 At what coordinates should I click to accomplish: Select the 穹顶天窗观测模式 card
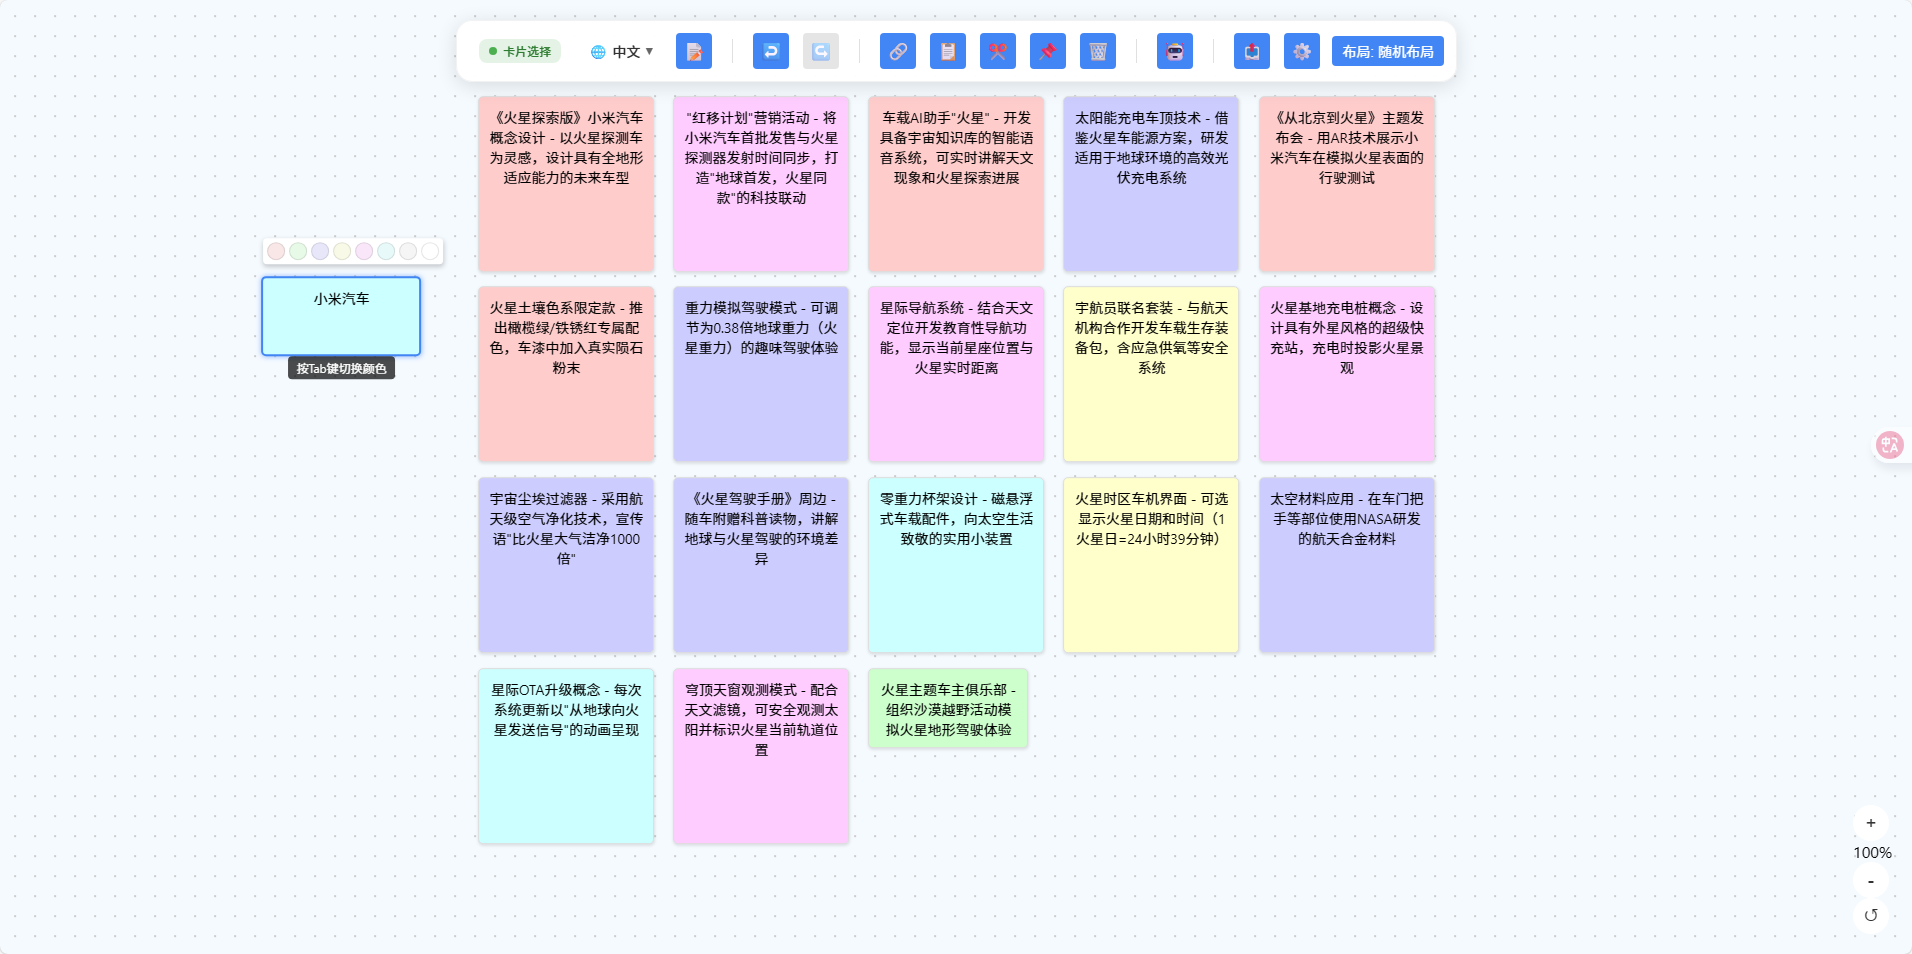[x=761, y=756]
